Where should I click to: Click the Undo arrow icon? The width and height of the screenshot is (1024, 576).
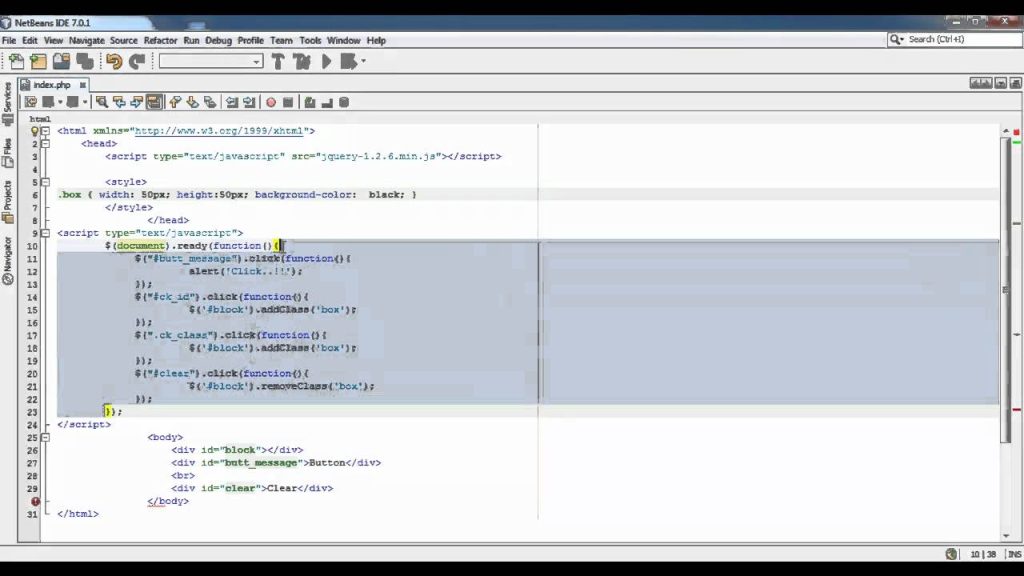114,61
